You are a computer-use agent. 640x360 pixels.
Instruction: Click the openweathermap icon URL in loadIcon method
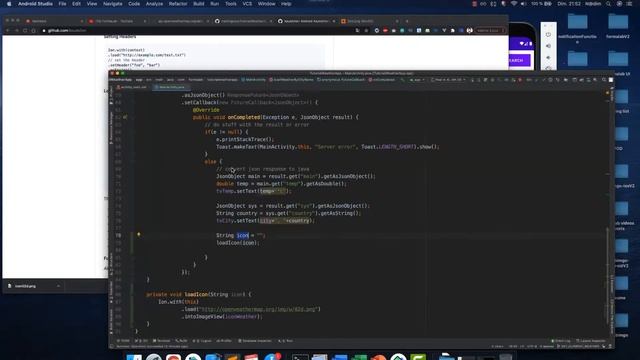click(x=258, y=309)
